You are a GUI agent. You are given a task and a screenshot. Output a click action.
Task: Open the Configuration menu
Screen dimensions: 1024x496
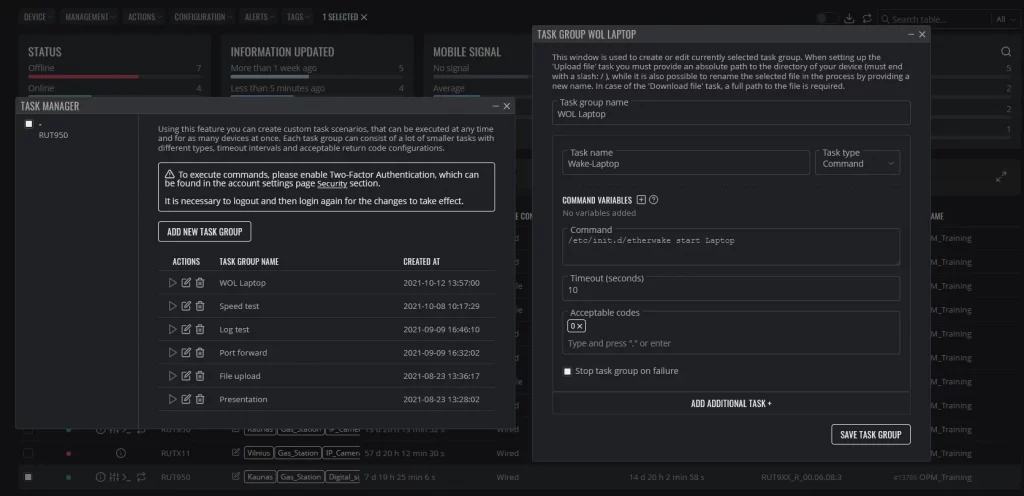coord(203,17)
